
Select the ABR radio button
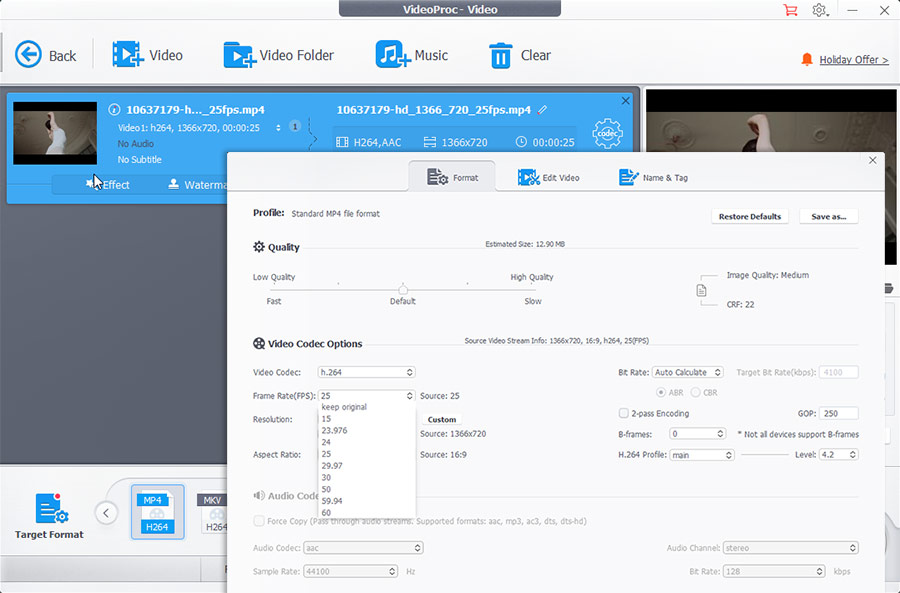(661, 393)
